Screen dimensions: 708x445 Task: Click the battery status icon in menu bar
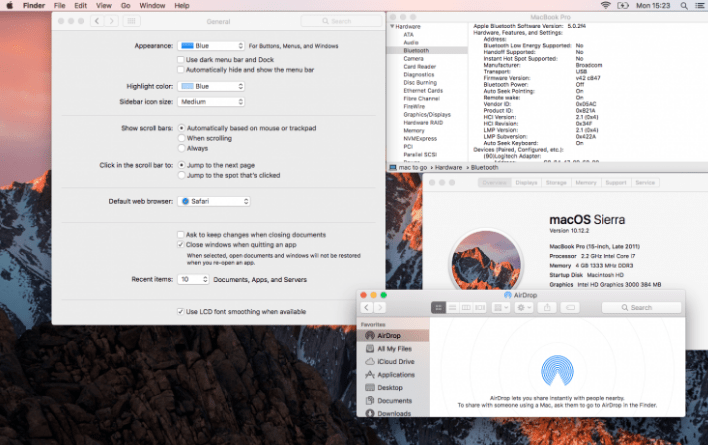click(x=623, y=5)
